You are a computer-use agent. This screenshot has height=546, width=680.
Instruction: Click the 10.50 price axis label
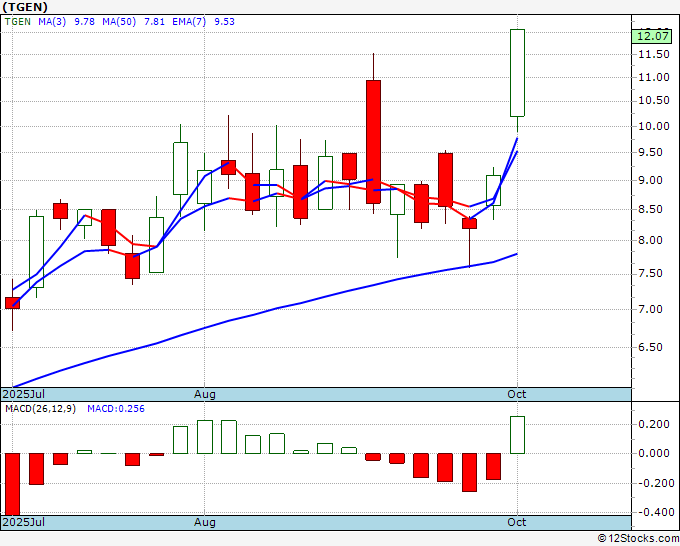(x=654, y=101)
